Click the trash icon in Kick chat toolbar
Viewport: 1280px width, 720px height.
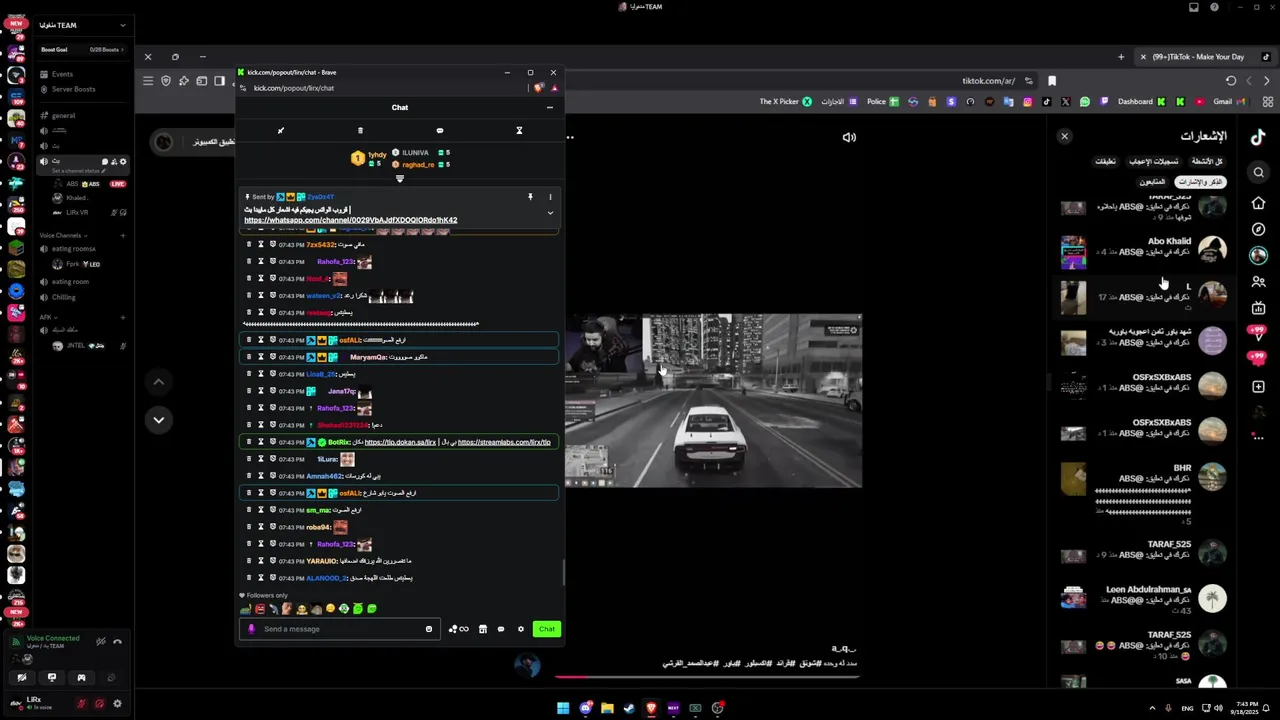coord(360,130)
